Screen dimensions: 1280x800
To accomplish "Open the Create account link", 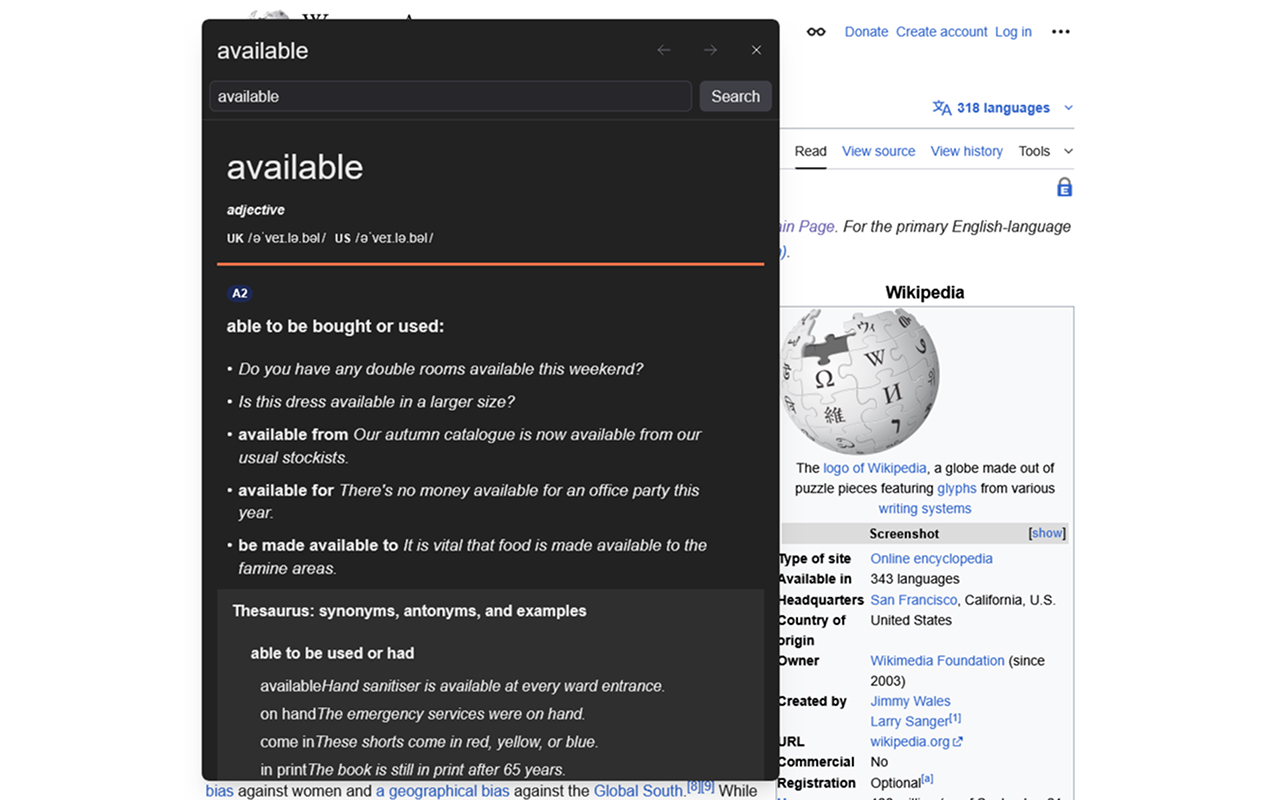I will point(942,32).
